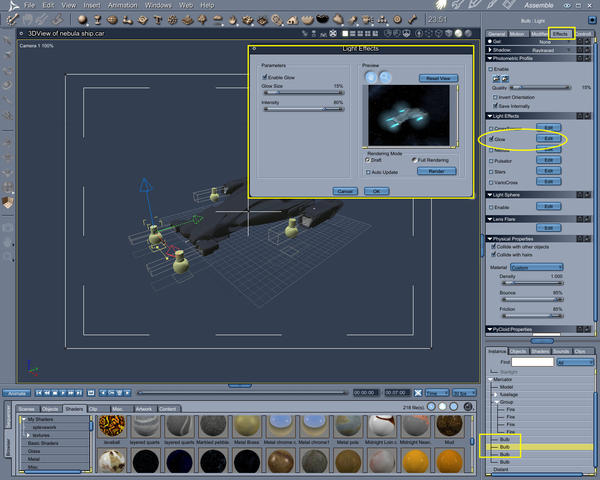Image resolution: width=600 pixels, height=480 pixels.
Task: Click the play button in the timeline controls
Action: point(63,393)
